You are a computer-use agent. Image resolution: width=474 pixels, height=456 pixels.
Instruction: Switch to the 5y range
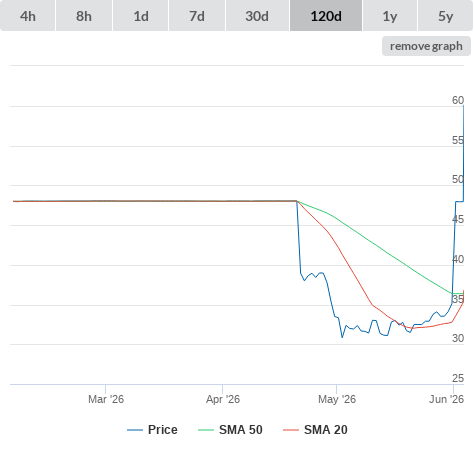pyautogui.click(x=445, y=16)
